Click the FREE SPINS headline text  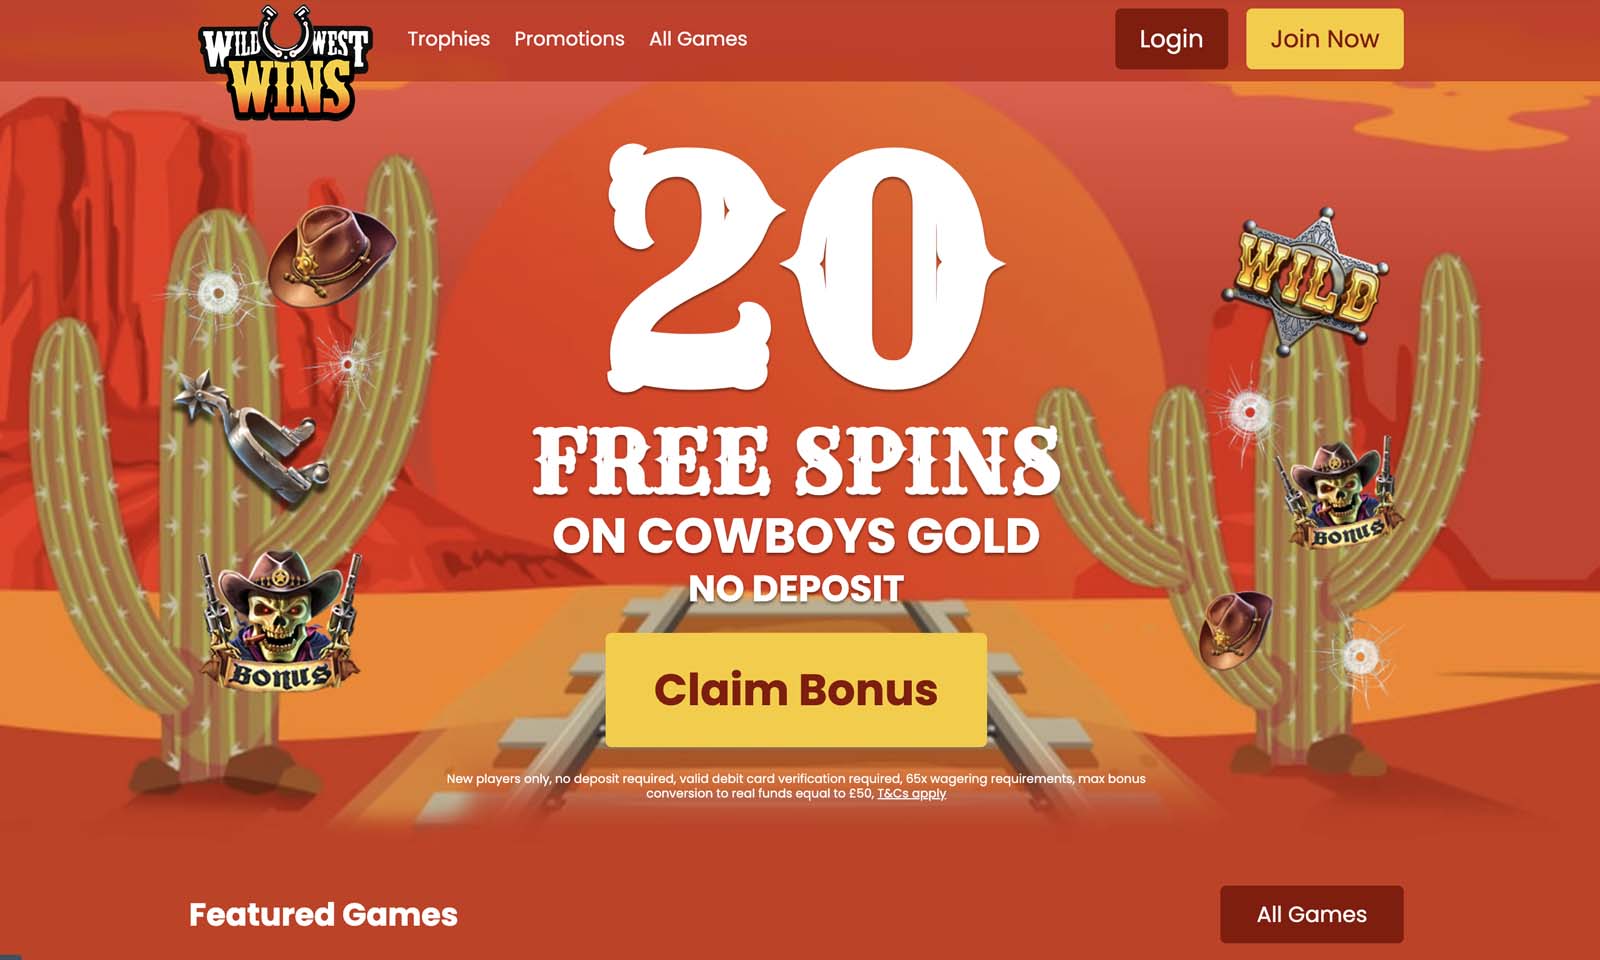pos(796,461)
